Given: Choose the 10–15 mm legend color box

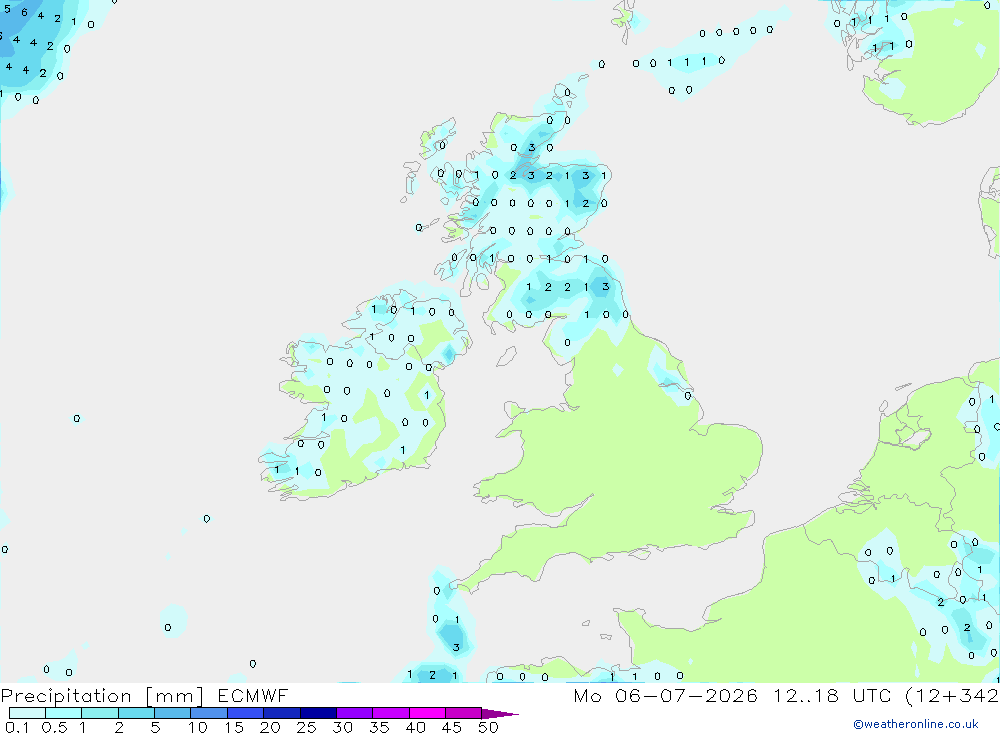Looking at the screenshot, I should click(209, 713).
